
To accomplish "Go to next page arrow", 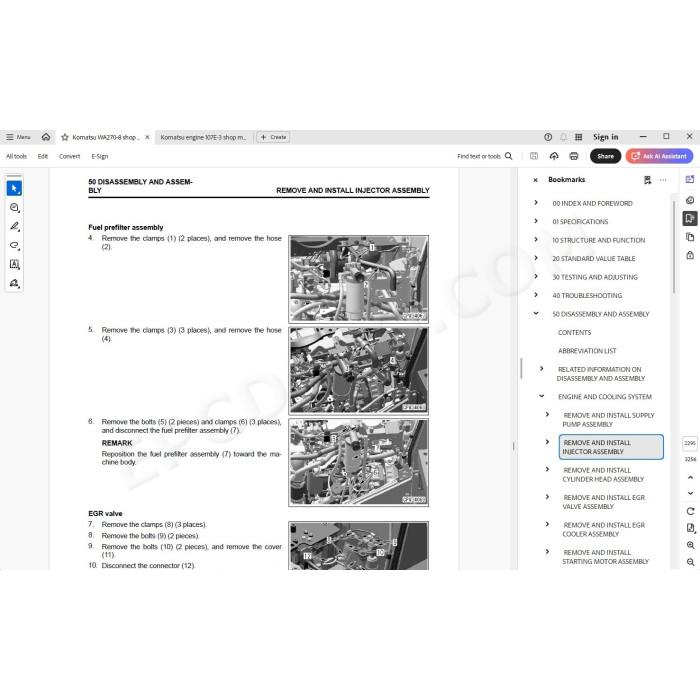I will 690,493.
